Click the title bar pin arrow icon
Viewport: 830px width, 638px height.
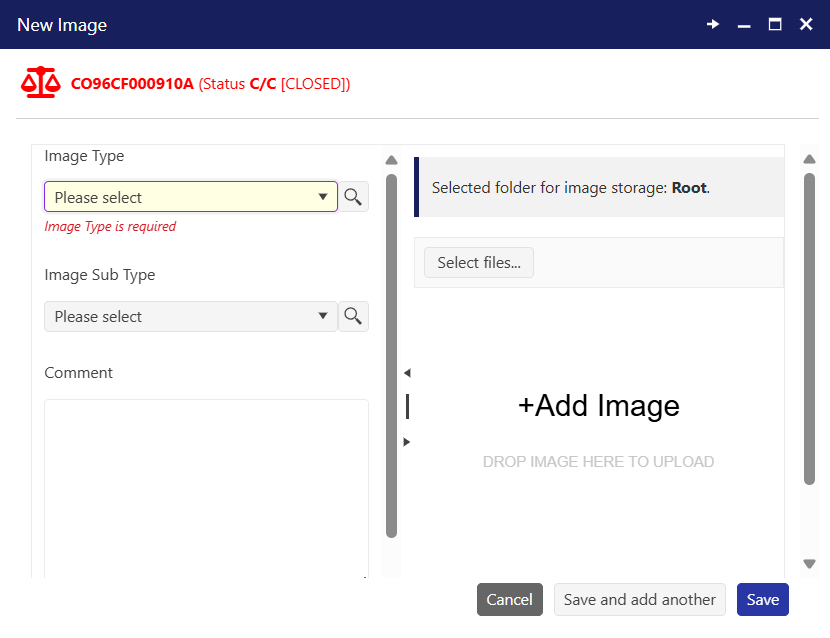pos(713,24)
